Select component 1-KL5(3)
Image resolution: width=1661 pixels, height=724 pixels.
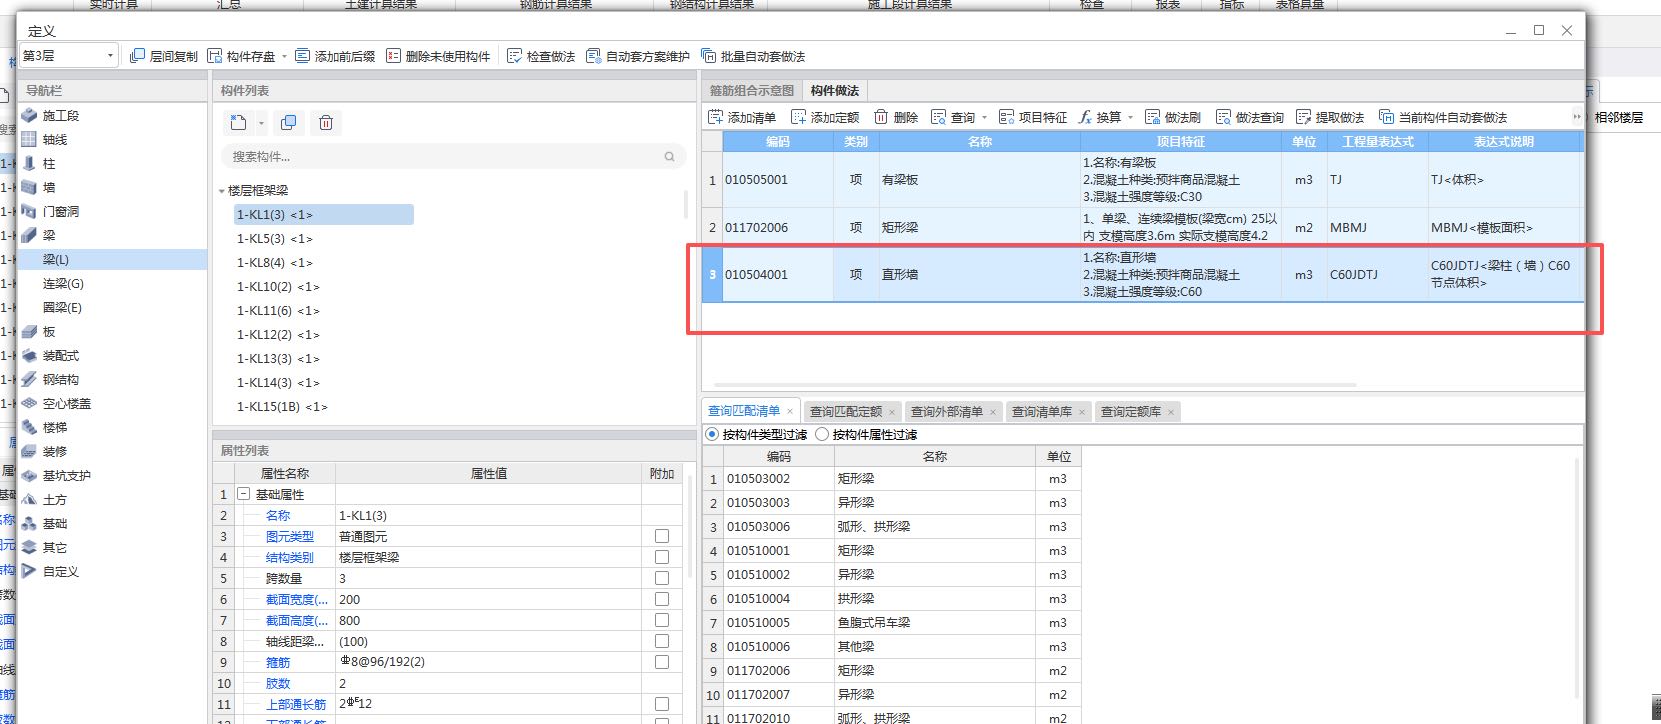274,239
